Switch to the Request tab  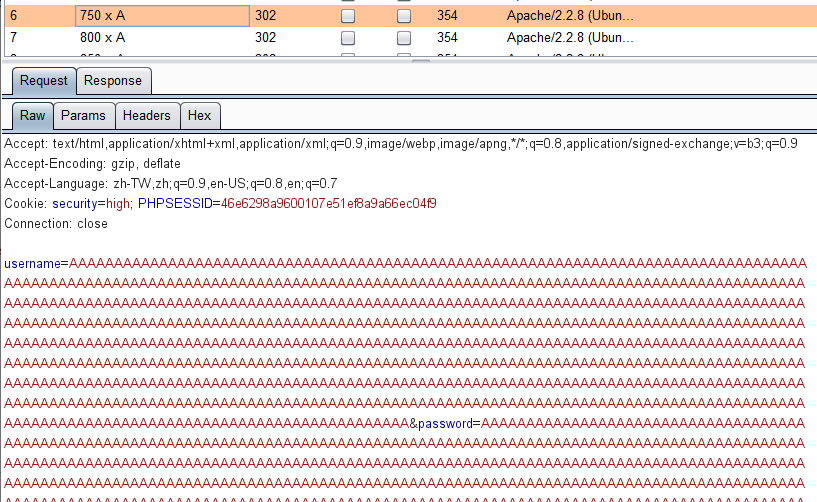tap(44, 81)
